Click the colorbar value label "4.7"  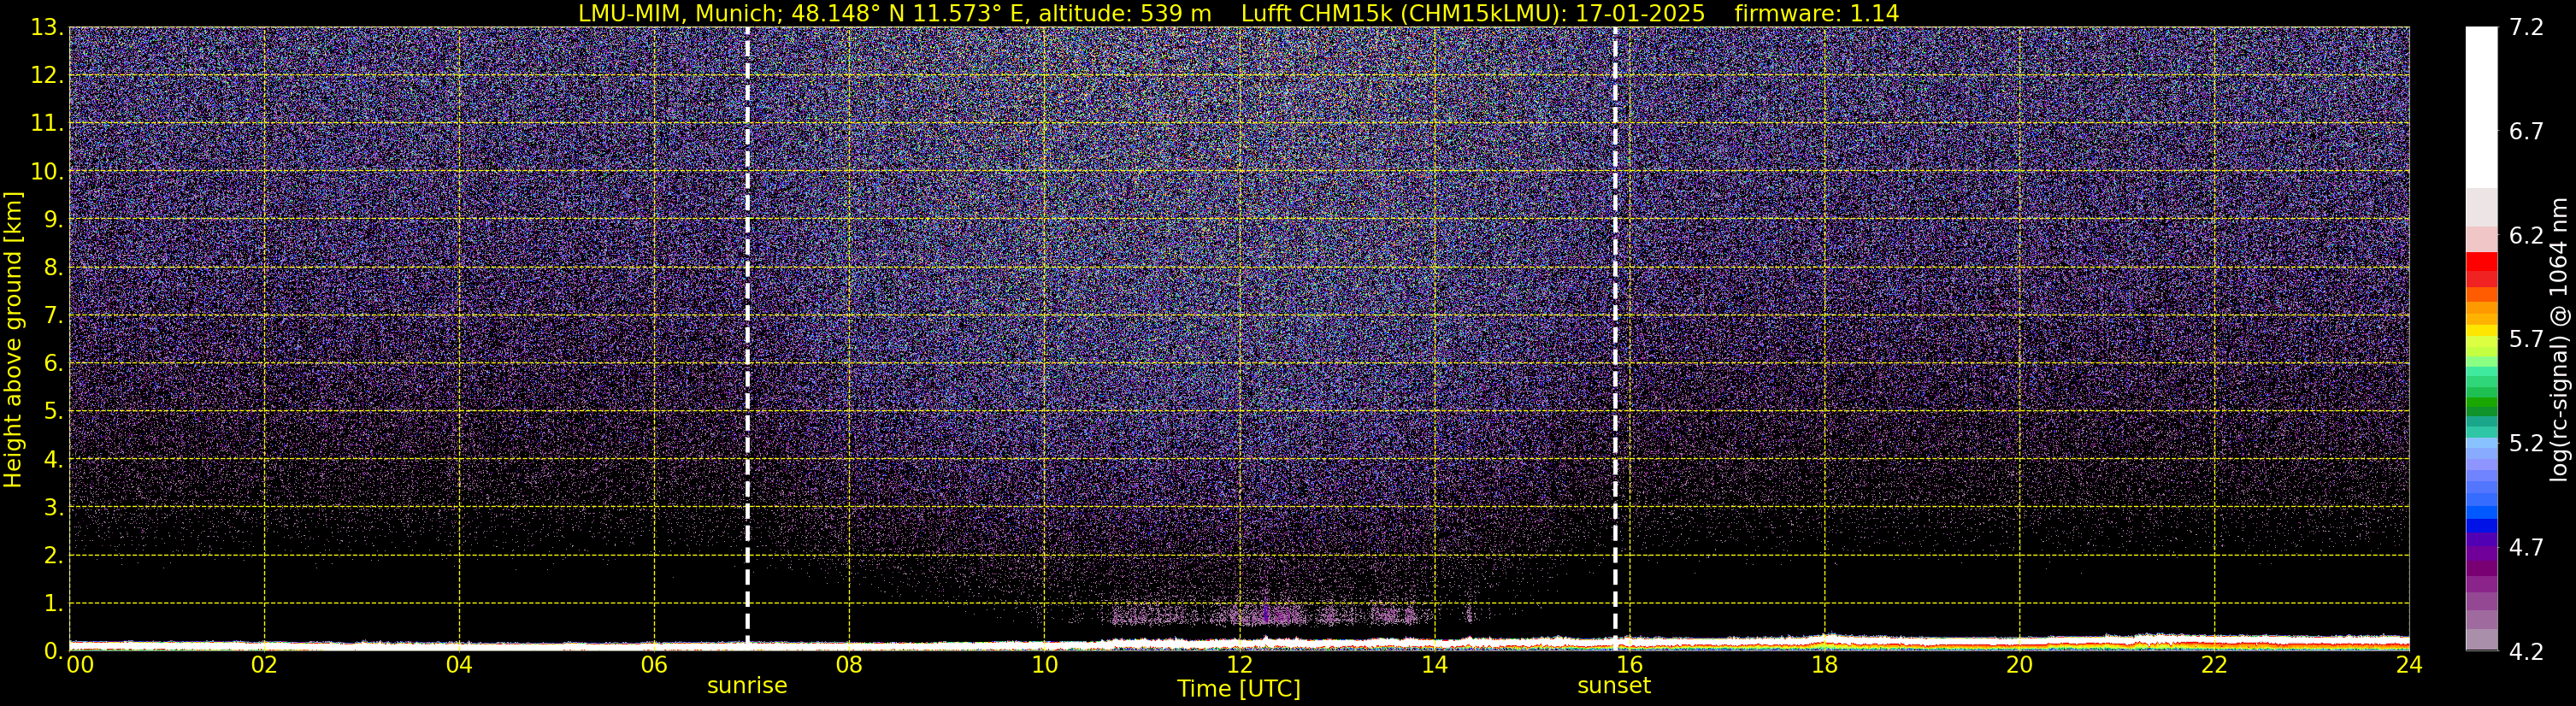[2526, 547]
